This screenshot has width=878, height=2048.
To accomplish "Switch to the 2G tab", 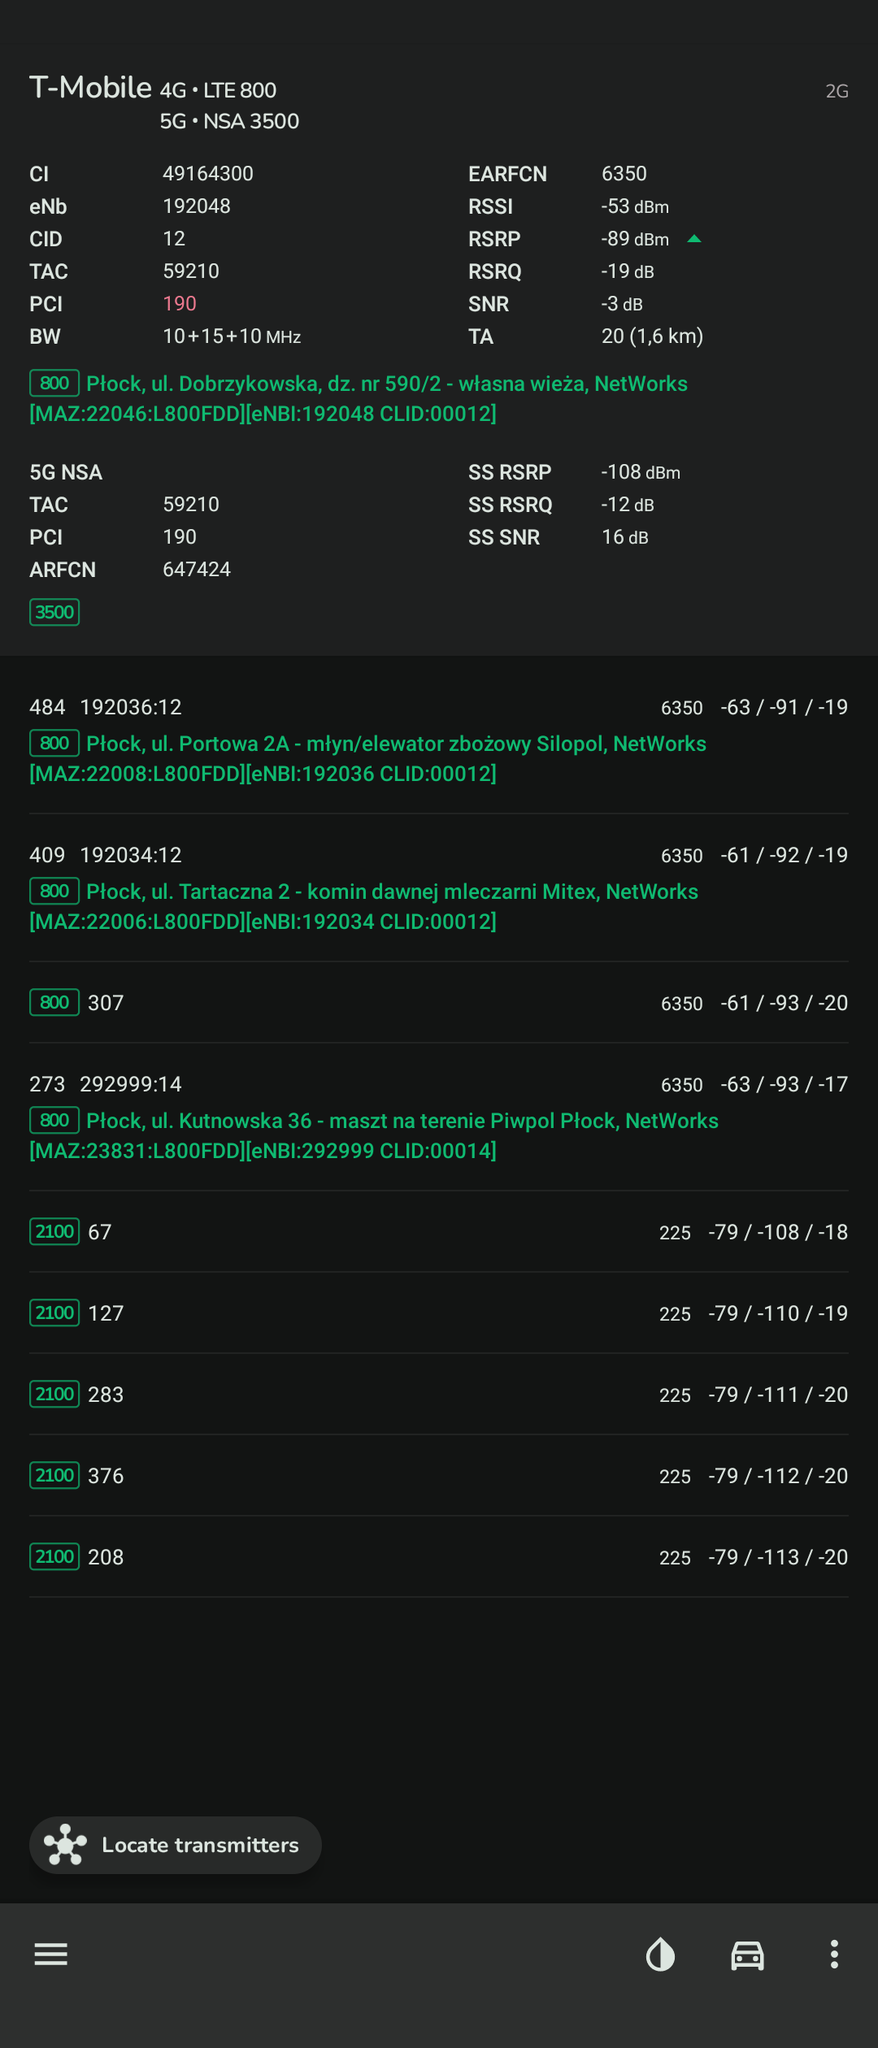I will [x=836, y=91].
